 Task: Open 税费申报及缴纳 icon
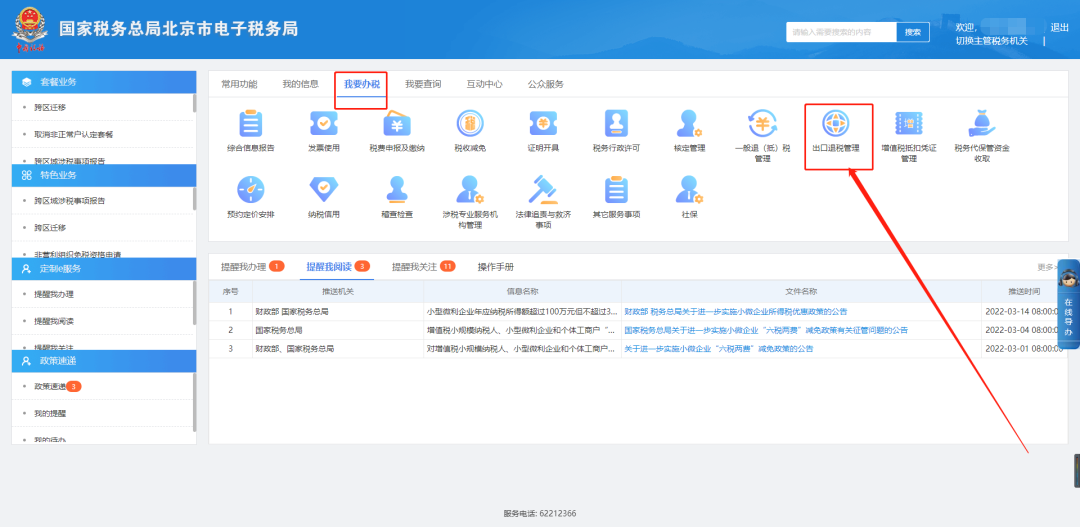tap(397, 124)
